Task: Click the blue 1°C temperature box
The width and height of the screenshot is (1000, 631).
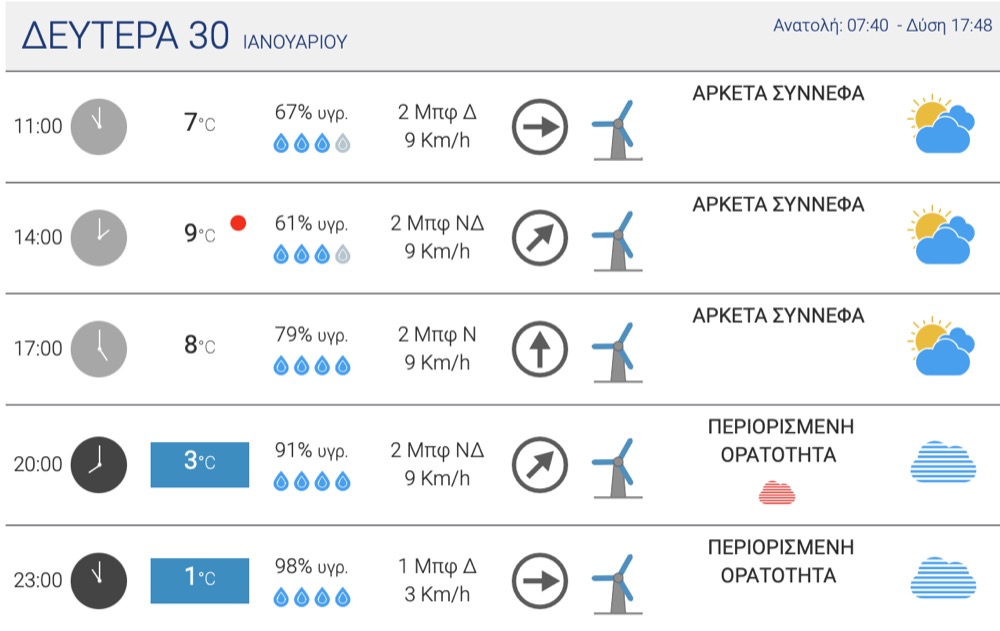Action: click(x=200, y=581)
